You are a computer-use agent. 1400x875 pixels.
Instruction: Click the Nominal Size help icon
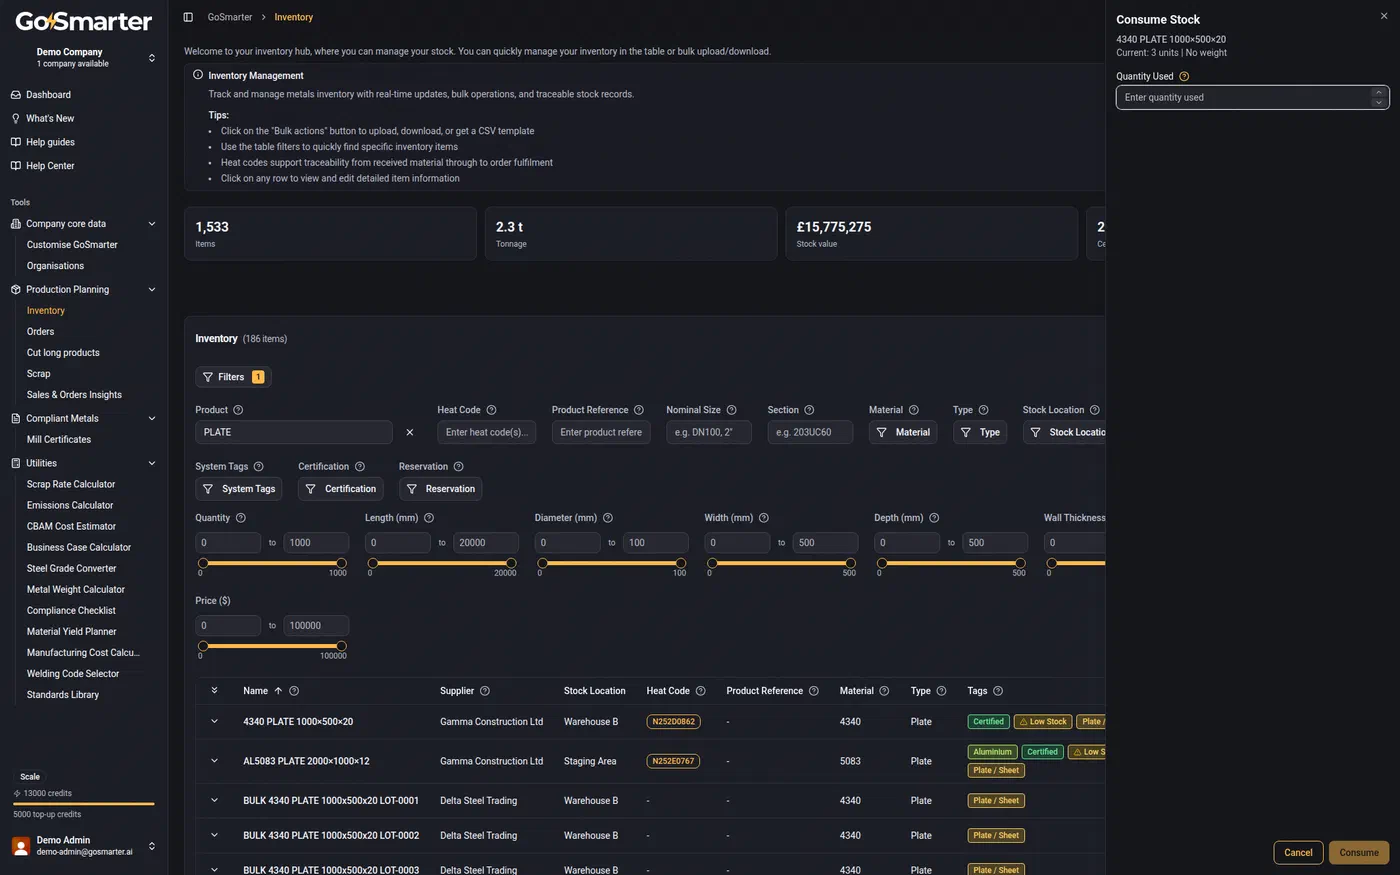tap(731, 410)
